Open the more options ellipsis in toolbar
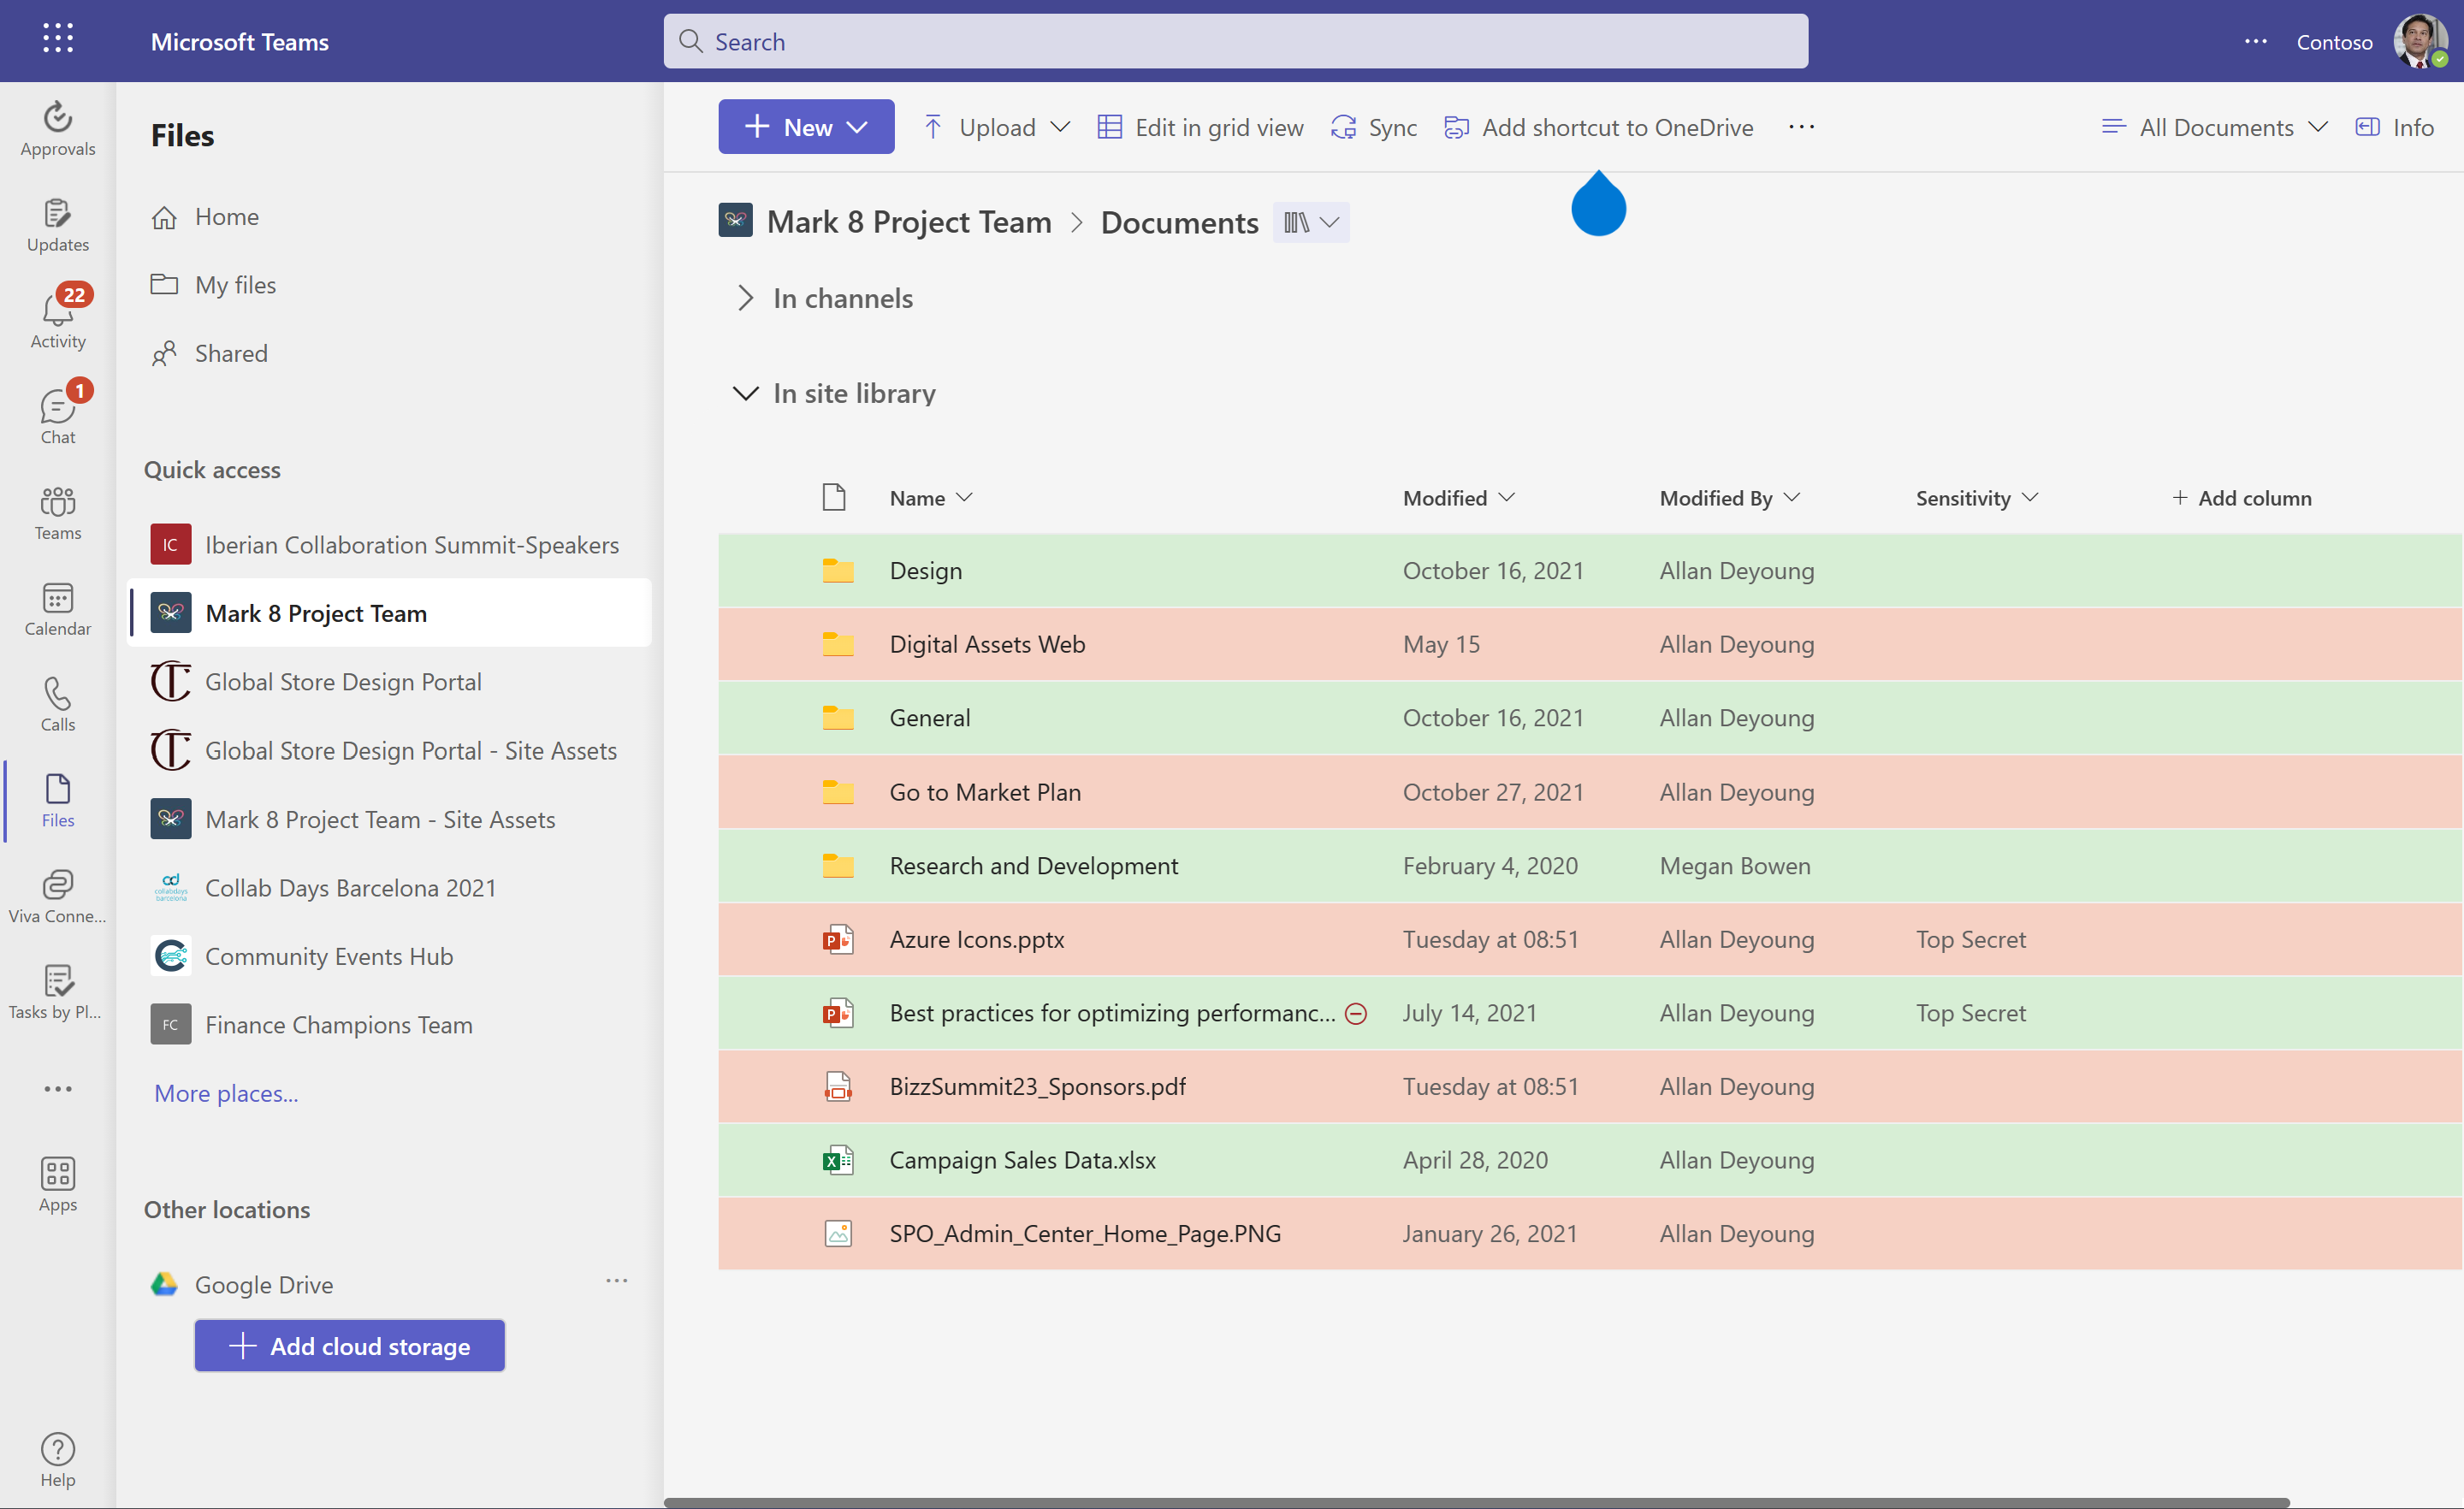Screen dimensions: 2464x1509 tap(1801, 127)
